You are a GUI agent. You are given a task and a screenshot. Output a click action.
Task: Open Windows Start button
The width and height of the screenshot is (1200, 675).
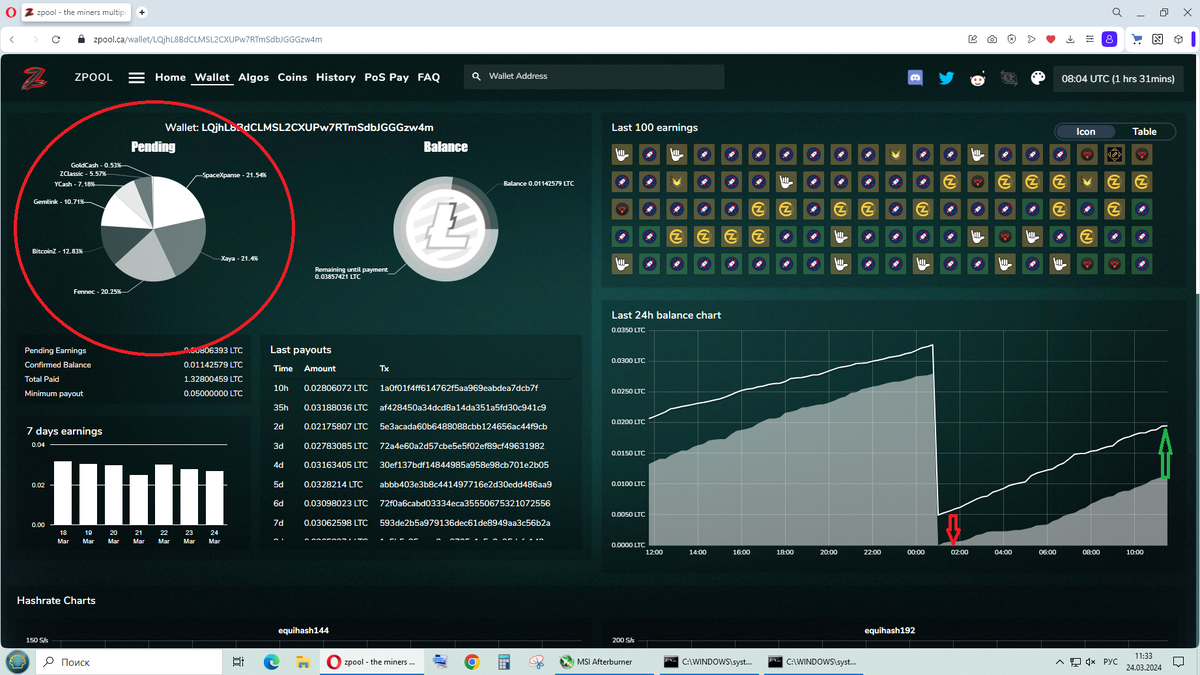click(18, 662)
